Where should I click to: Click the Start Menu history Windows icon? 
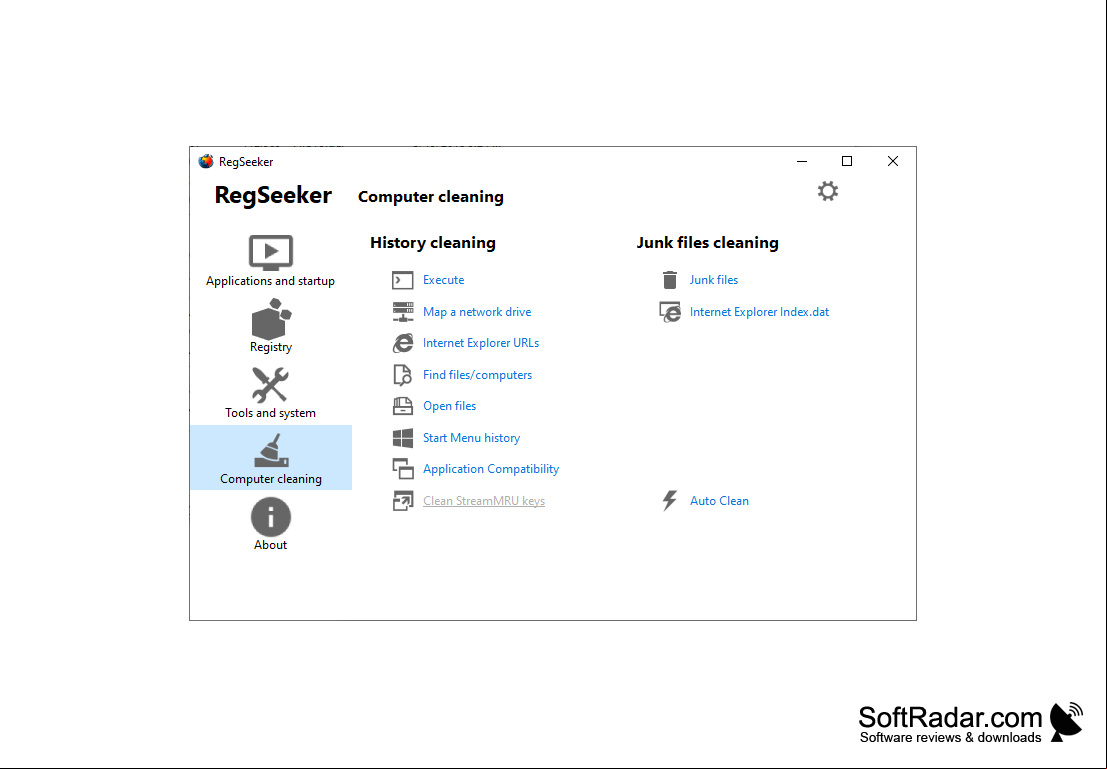(x=402, y=438)
